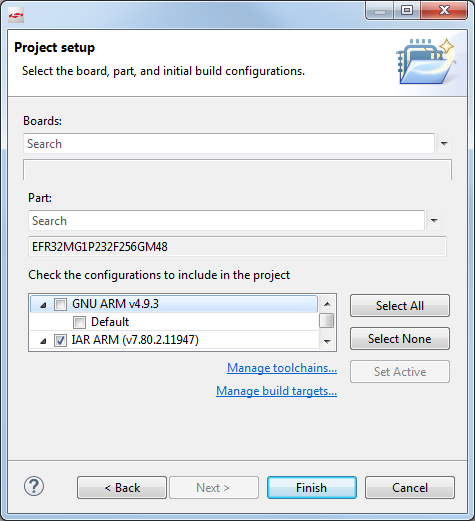This screenshot has width=475, height=521.
Task: Maximize the dialog window
Action: coord(407,11)
